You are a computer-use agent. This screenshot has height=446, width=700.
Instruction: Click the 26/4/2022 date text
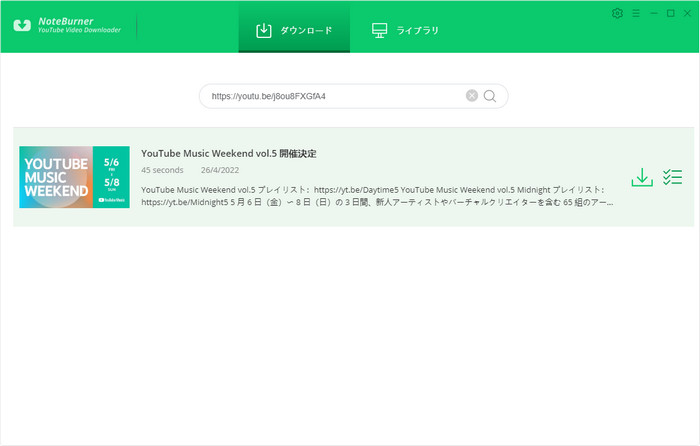point(220,170)
